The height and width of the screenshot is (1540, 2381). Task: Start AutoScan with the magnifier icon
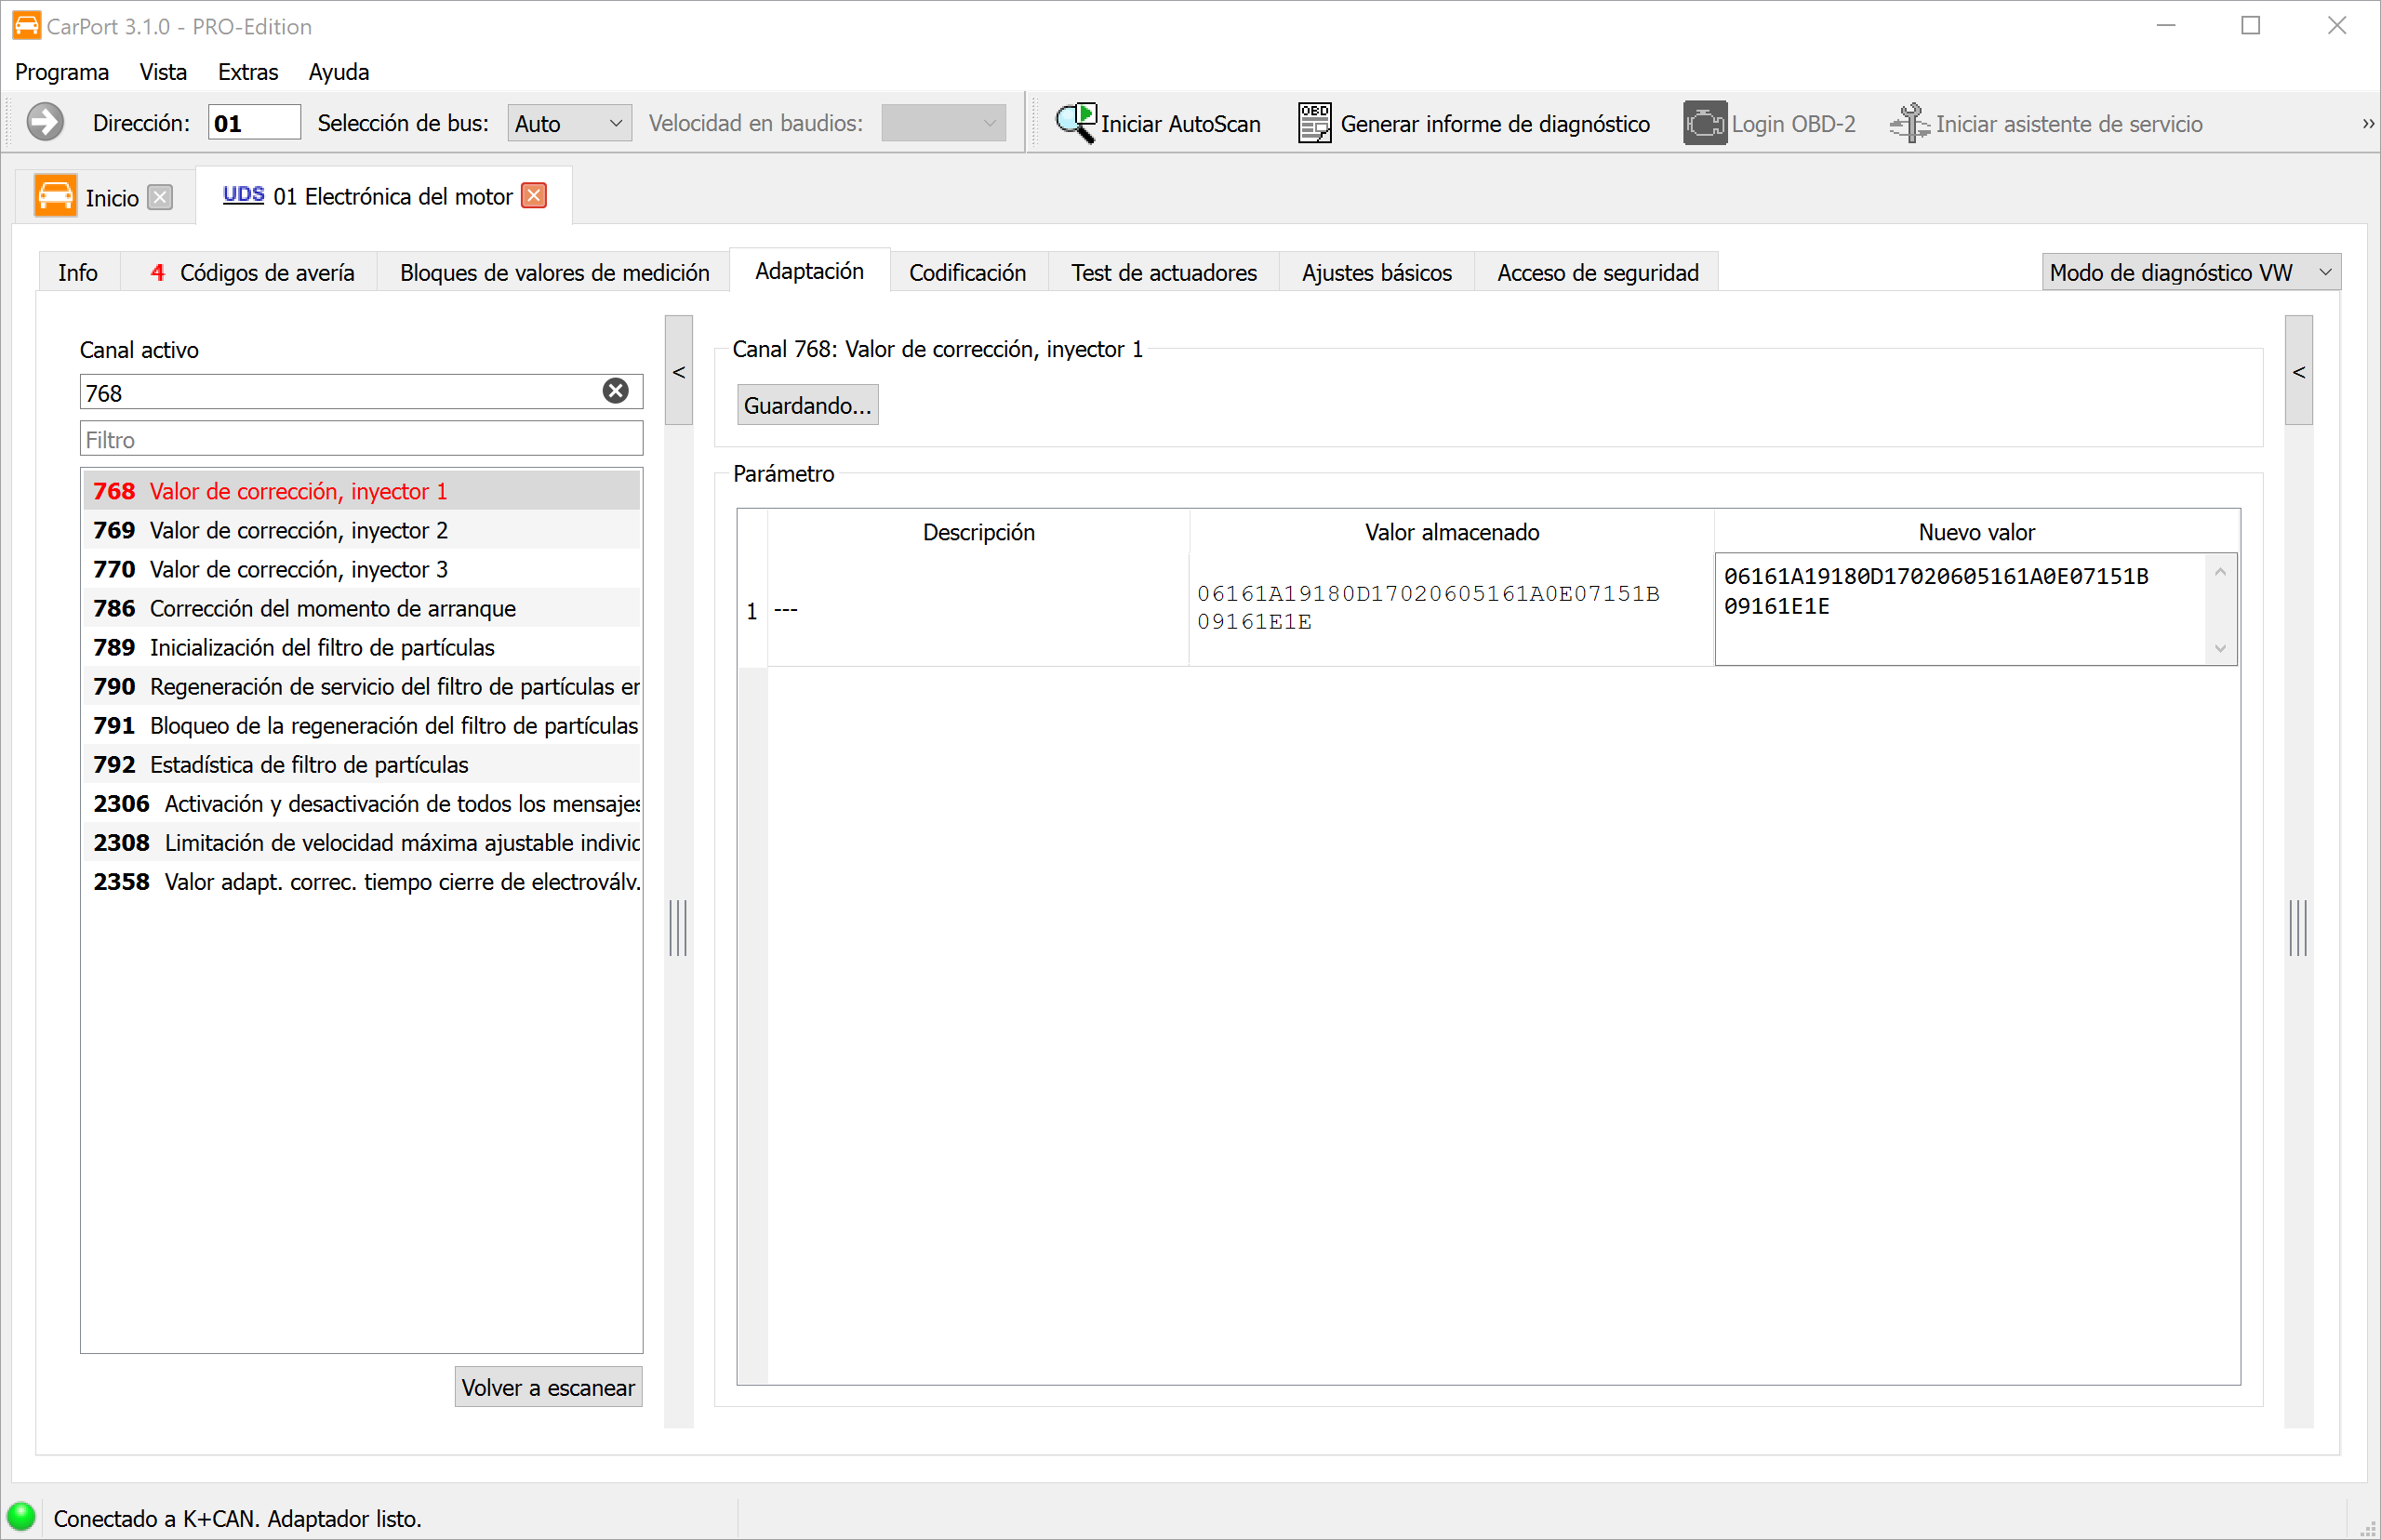tap(1077, 123)
